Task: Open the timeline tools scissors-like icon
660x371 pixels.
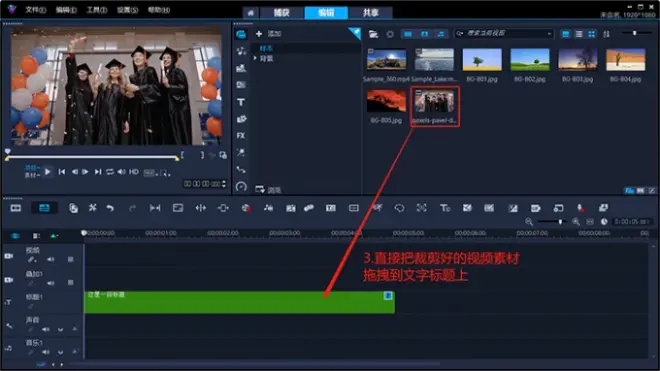Action: [93, 208]
